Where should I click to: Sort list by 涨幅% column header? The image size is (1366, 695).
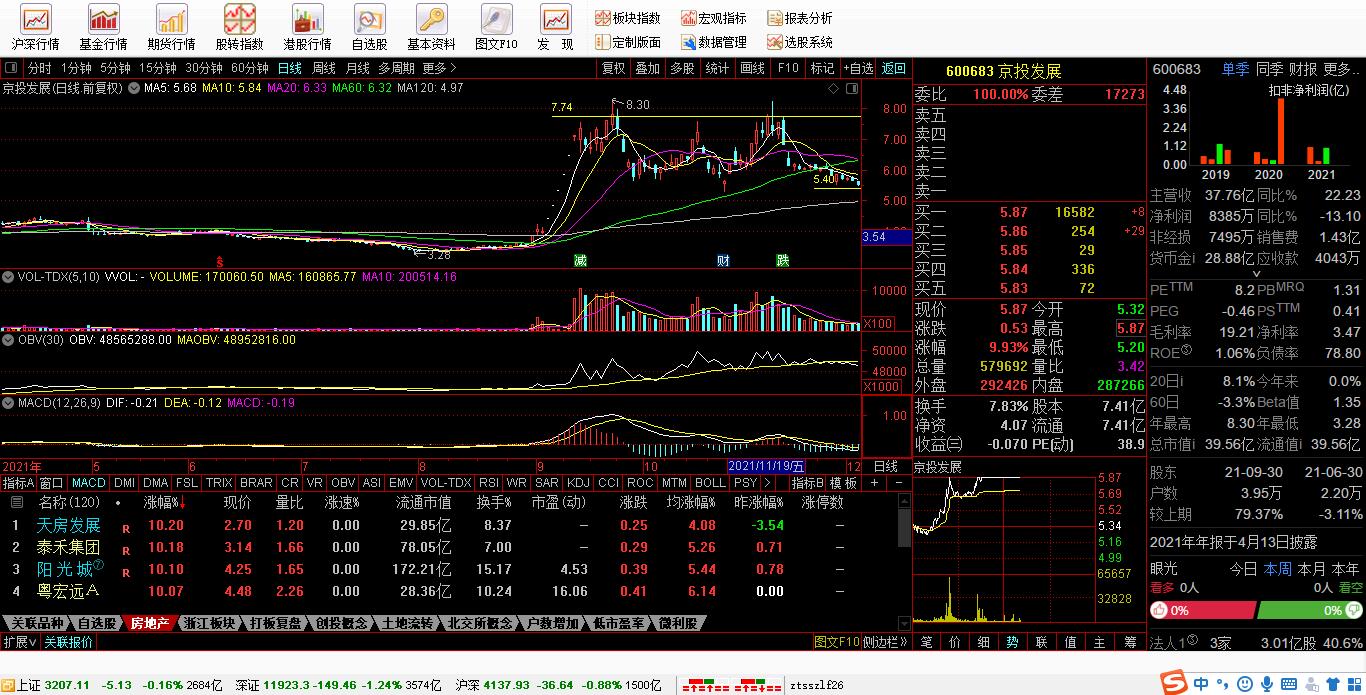[163, 502]
